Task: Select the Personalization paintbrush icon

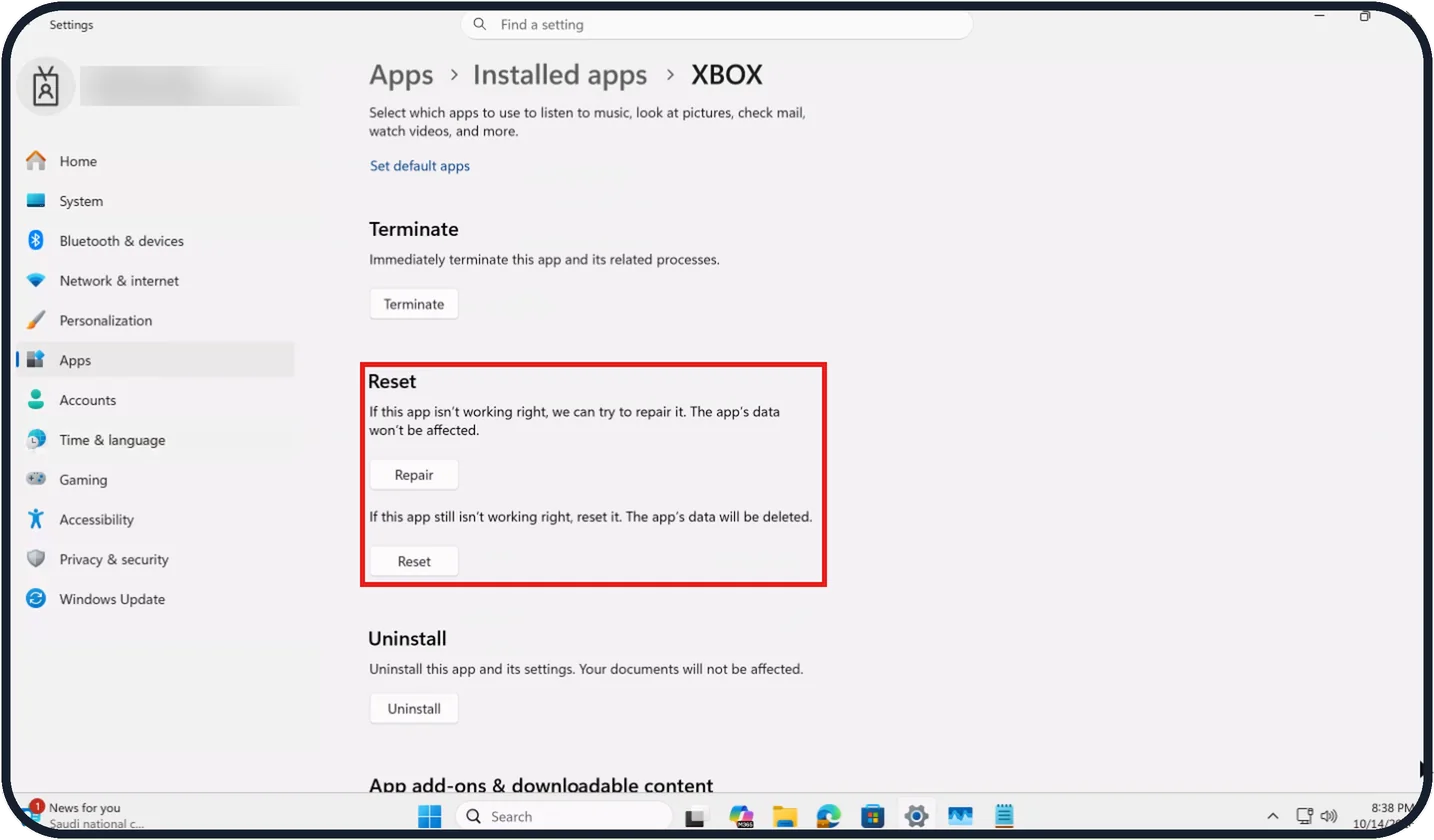Action: 36,321
